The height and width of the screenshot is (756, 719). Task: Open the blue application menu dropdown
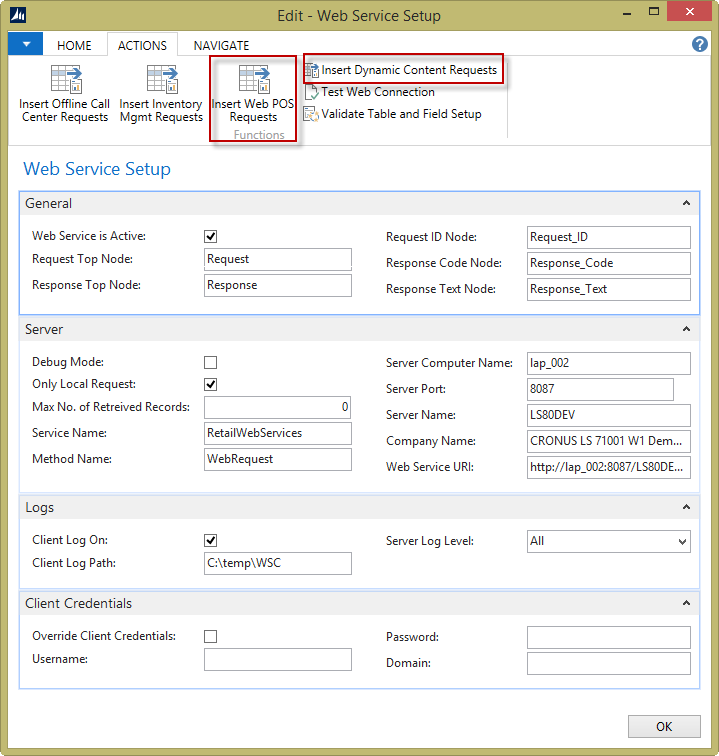(26, 45)
